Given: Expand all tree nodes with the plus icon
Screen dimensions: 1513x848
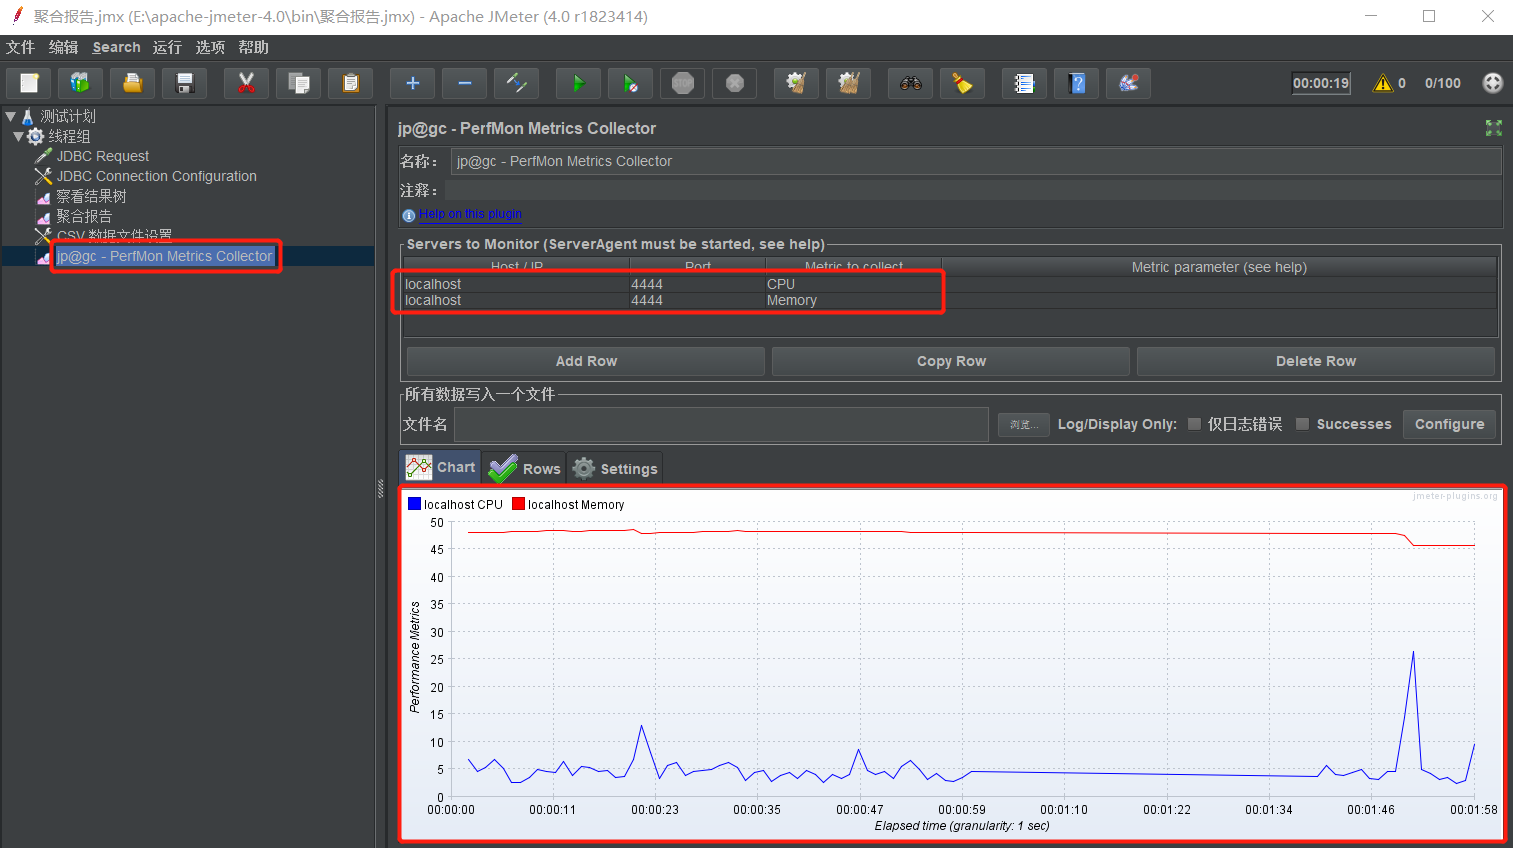Looking at the screenshot, I should (413, 83).
